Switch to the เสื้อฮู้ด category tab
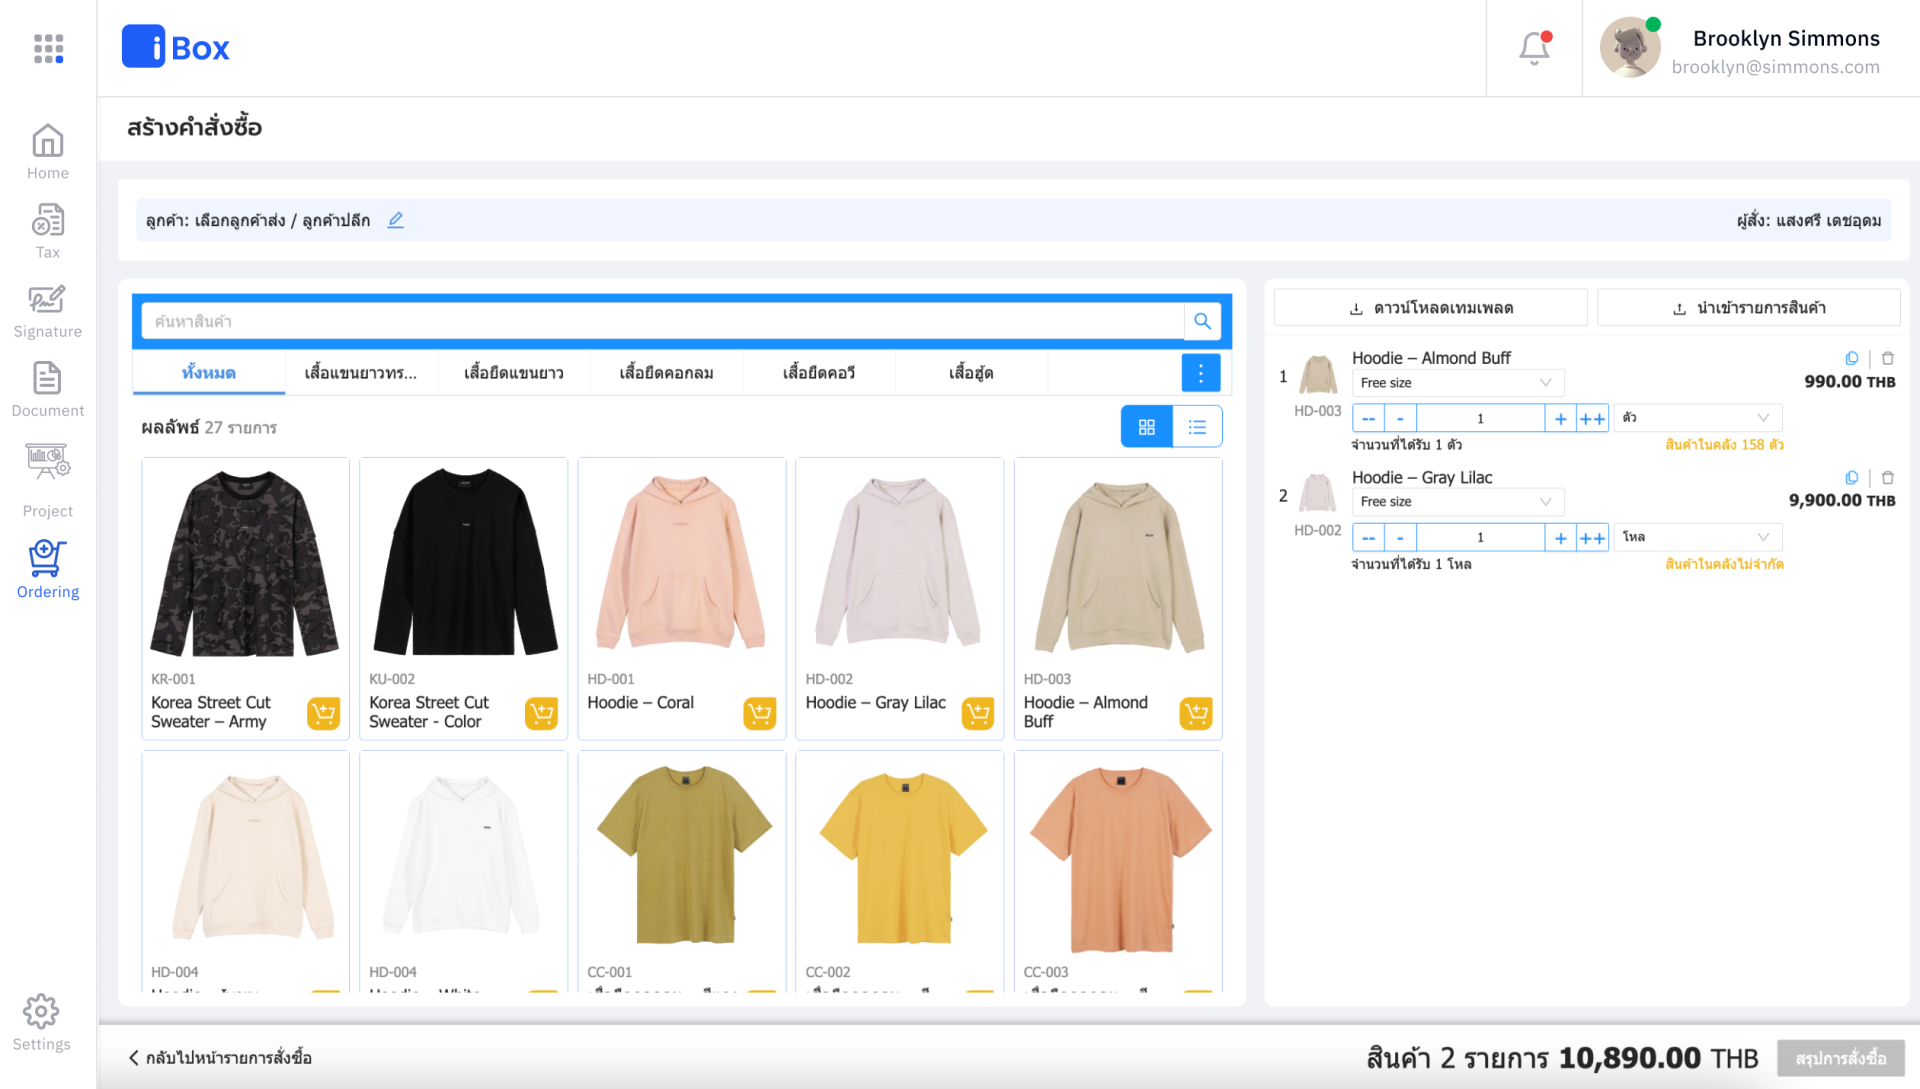The image size is (1920, 1089). [x=970, y=372]
